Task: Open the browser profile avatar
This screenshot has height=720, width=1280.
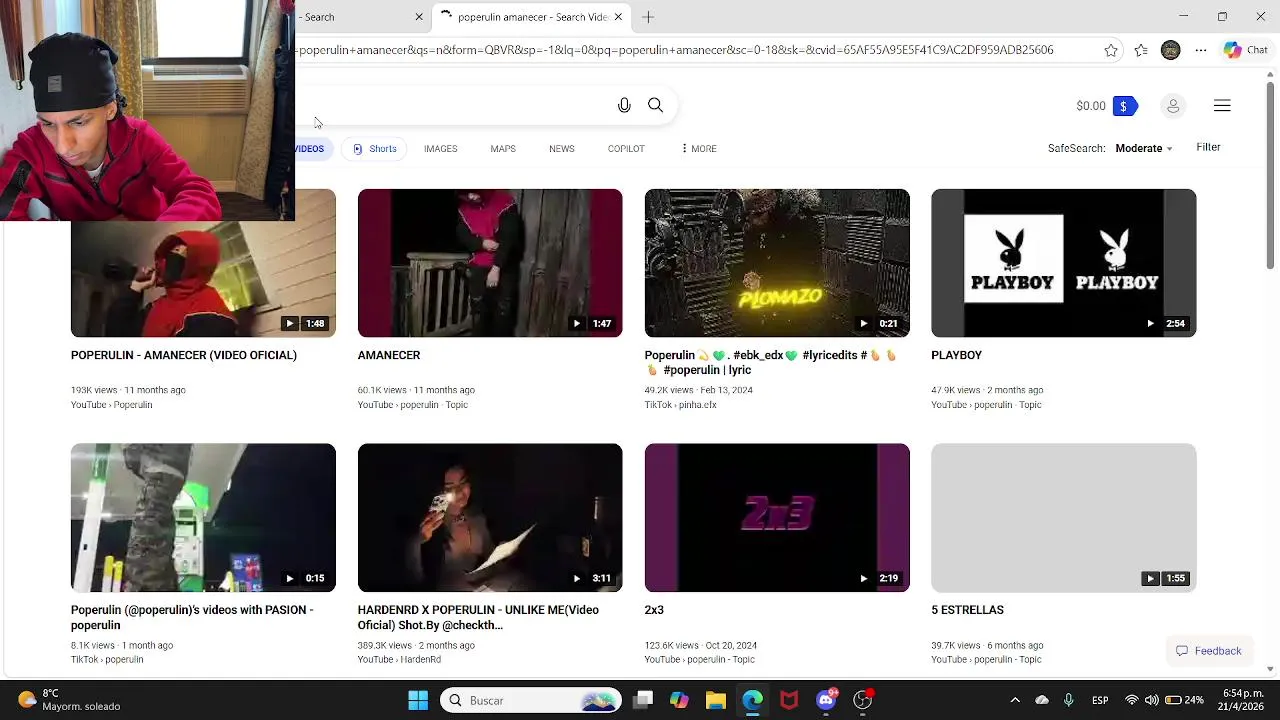Action: [1170, 50]
